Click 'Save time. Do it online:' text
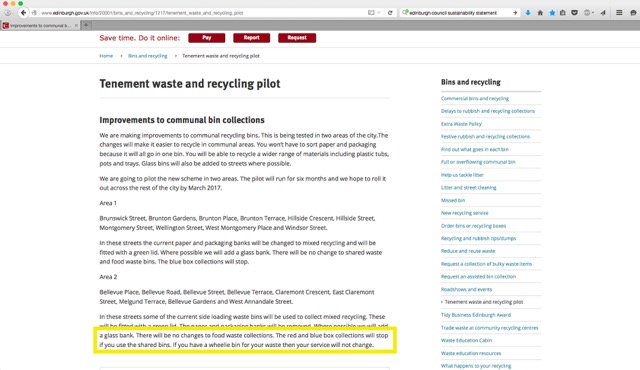Viewport: 640px width, 370px height. point(140,38)
